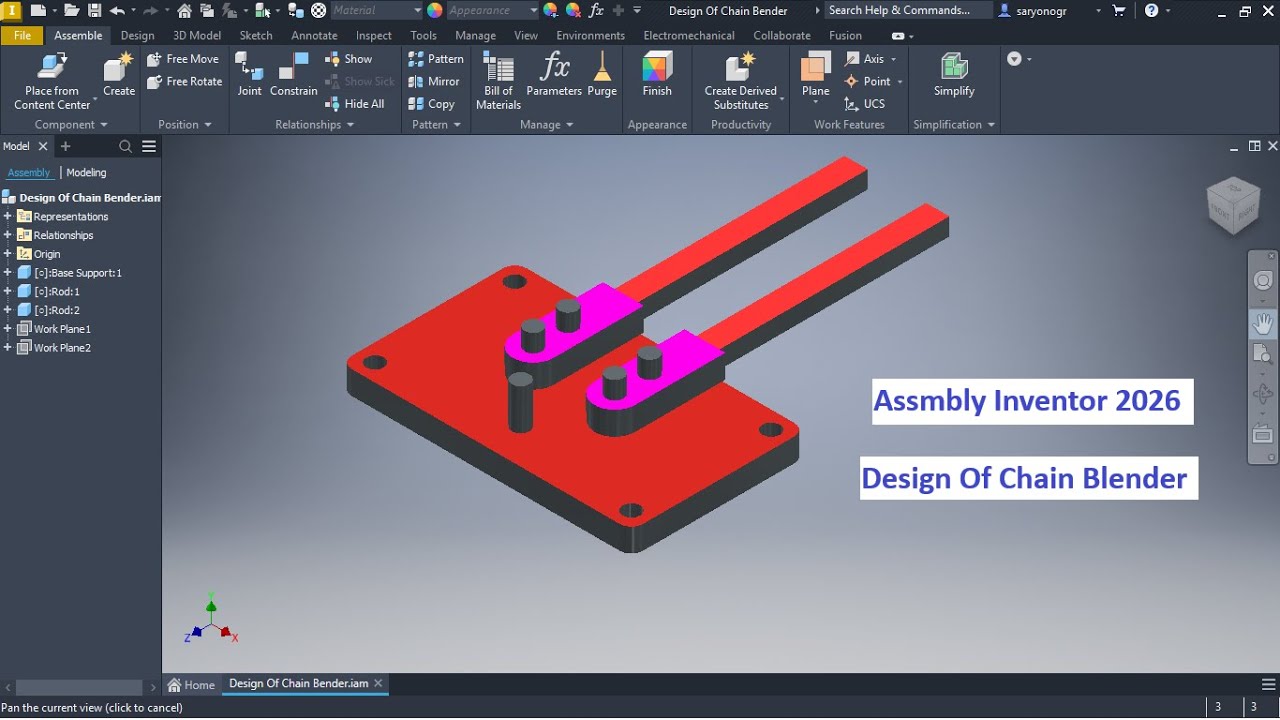Go to the Home document tab
The image size is (1280, 720).
coord(191,685)
